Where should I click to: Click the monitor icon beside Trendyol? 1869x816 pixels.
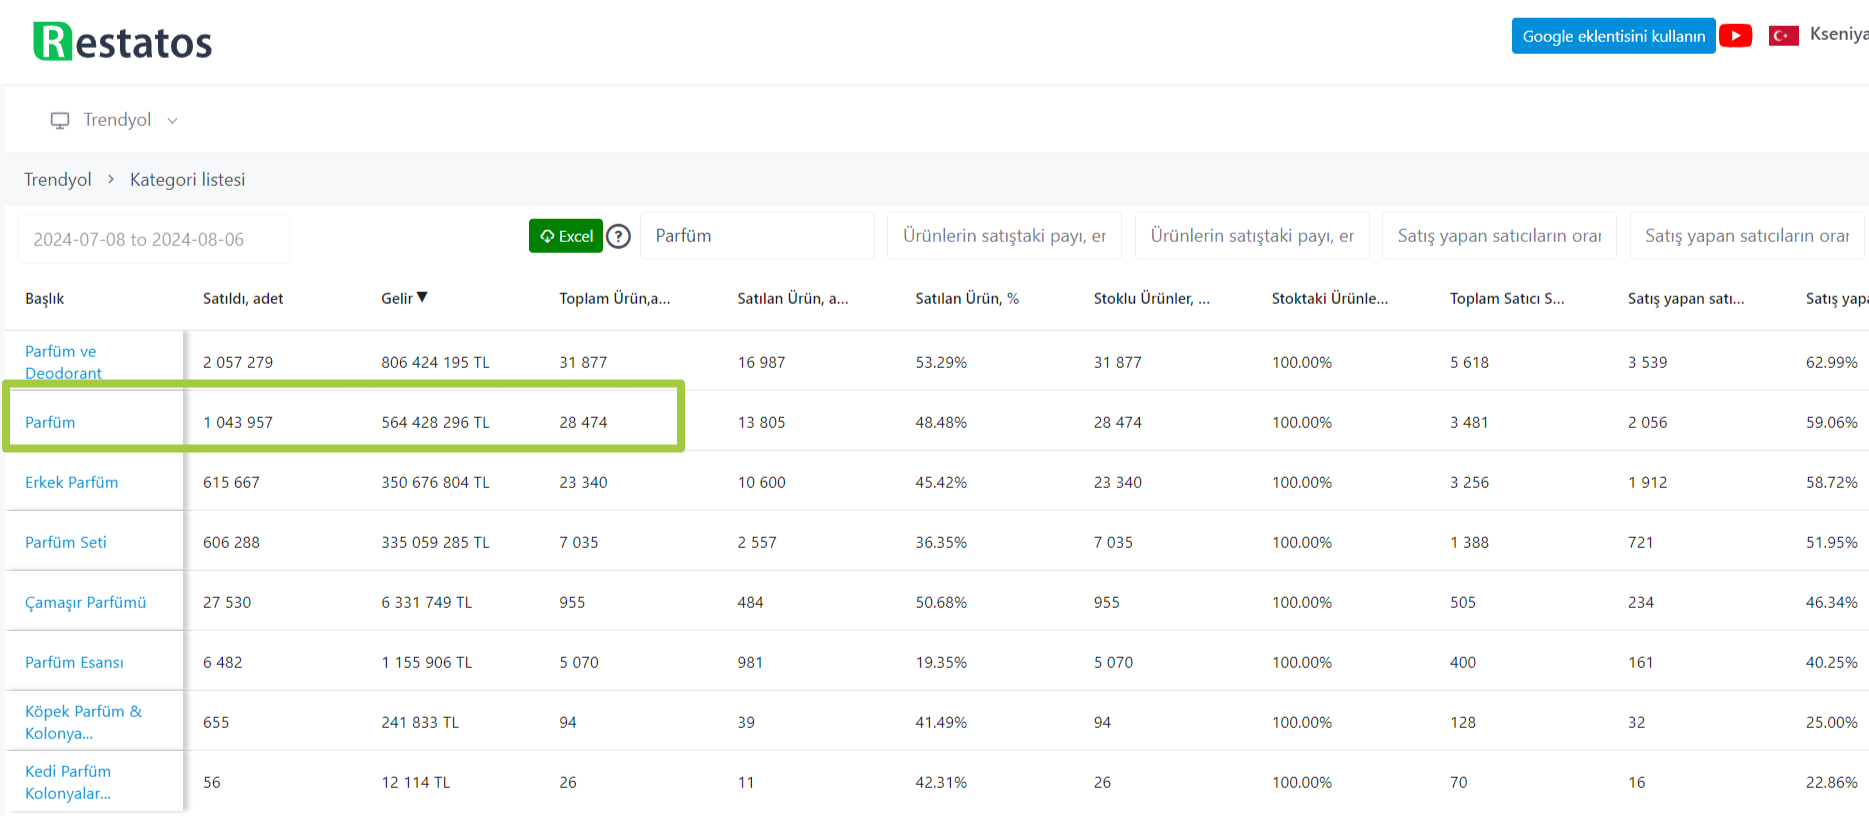(x=60, y=120)
